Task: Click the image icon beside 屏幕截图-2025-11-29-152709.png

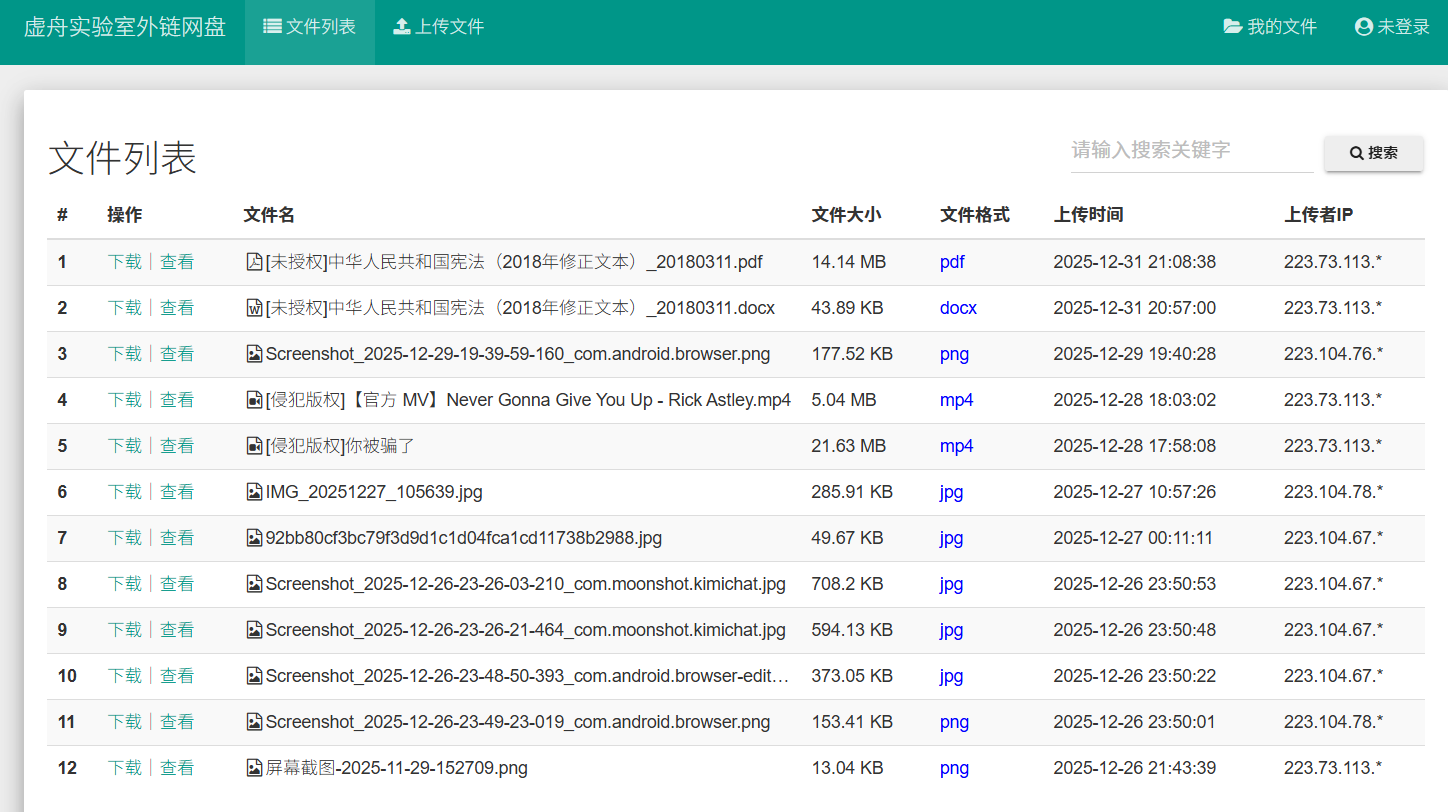Action: point(254,768)
